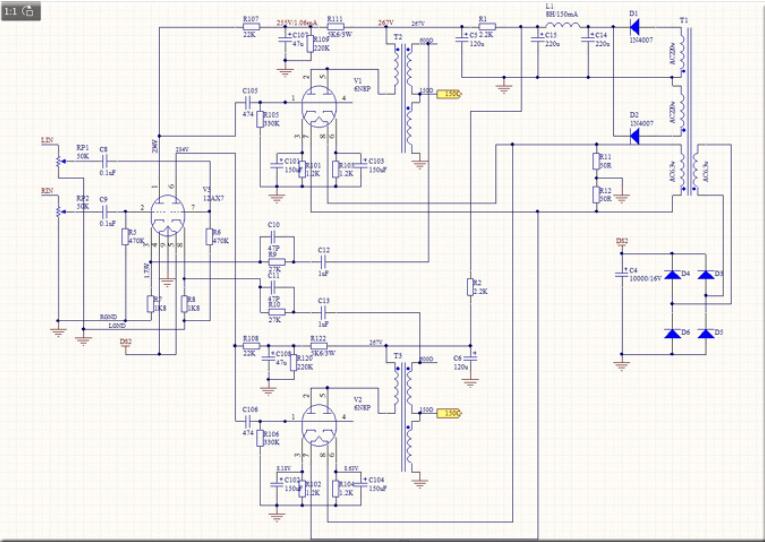
Task: Select the R11 50R resistor label
Action: [x=605, y=157]
